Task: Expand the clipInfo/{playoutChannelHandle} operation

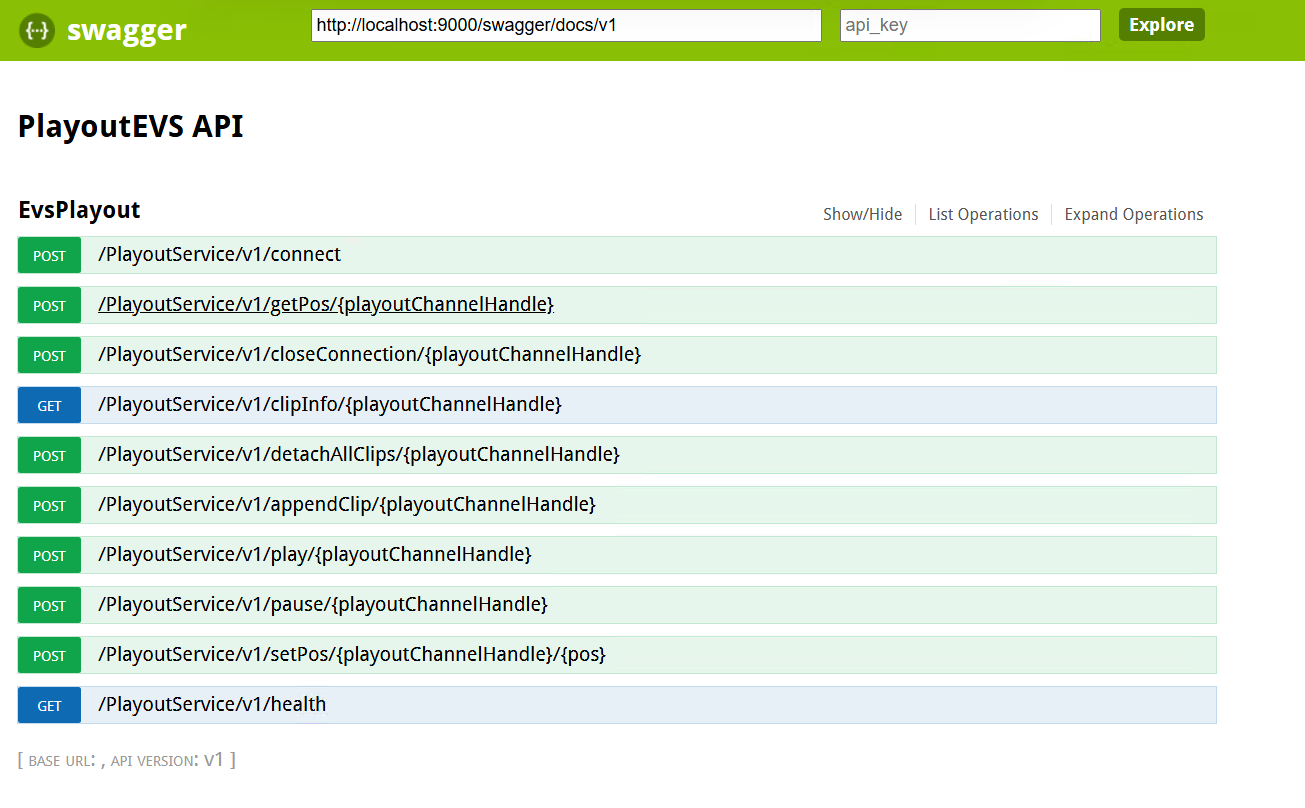Action: click(330, 405)
